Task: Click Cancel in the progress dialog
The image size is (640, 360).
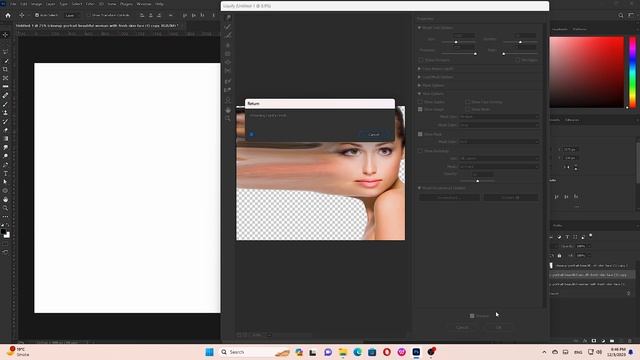Action: tap(374, 134)
